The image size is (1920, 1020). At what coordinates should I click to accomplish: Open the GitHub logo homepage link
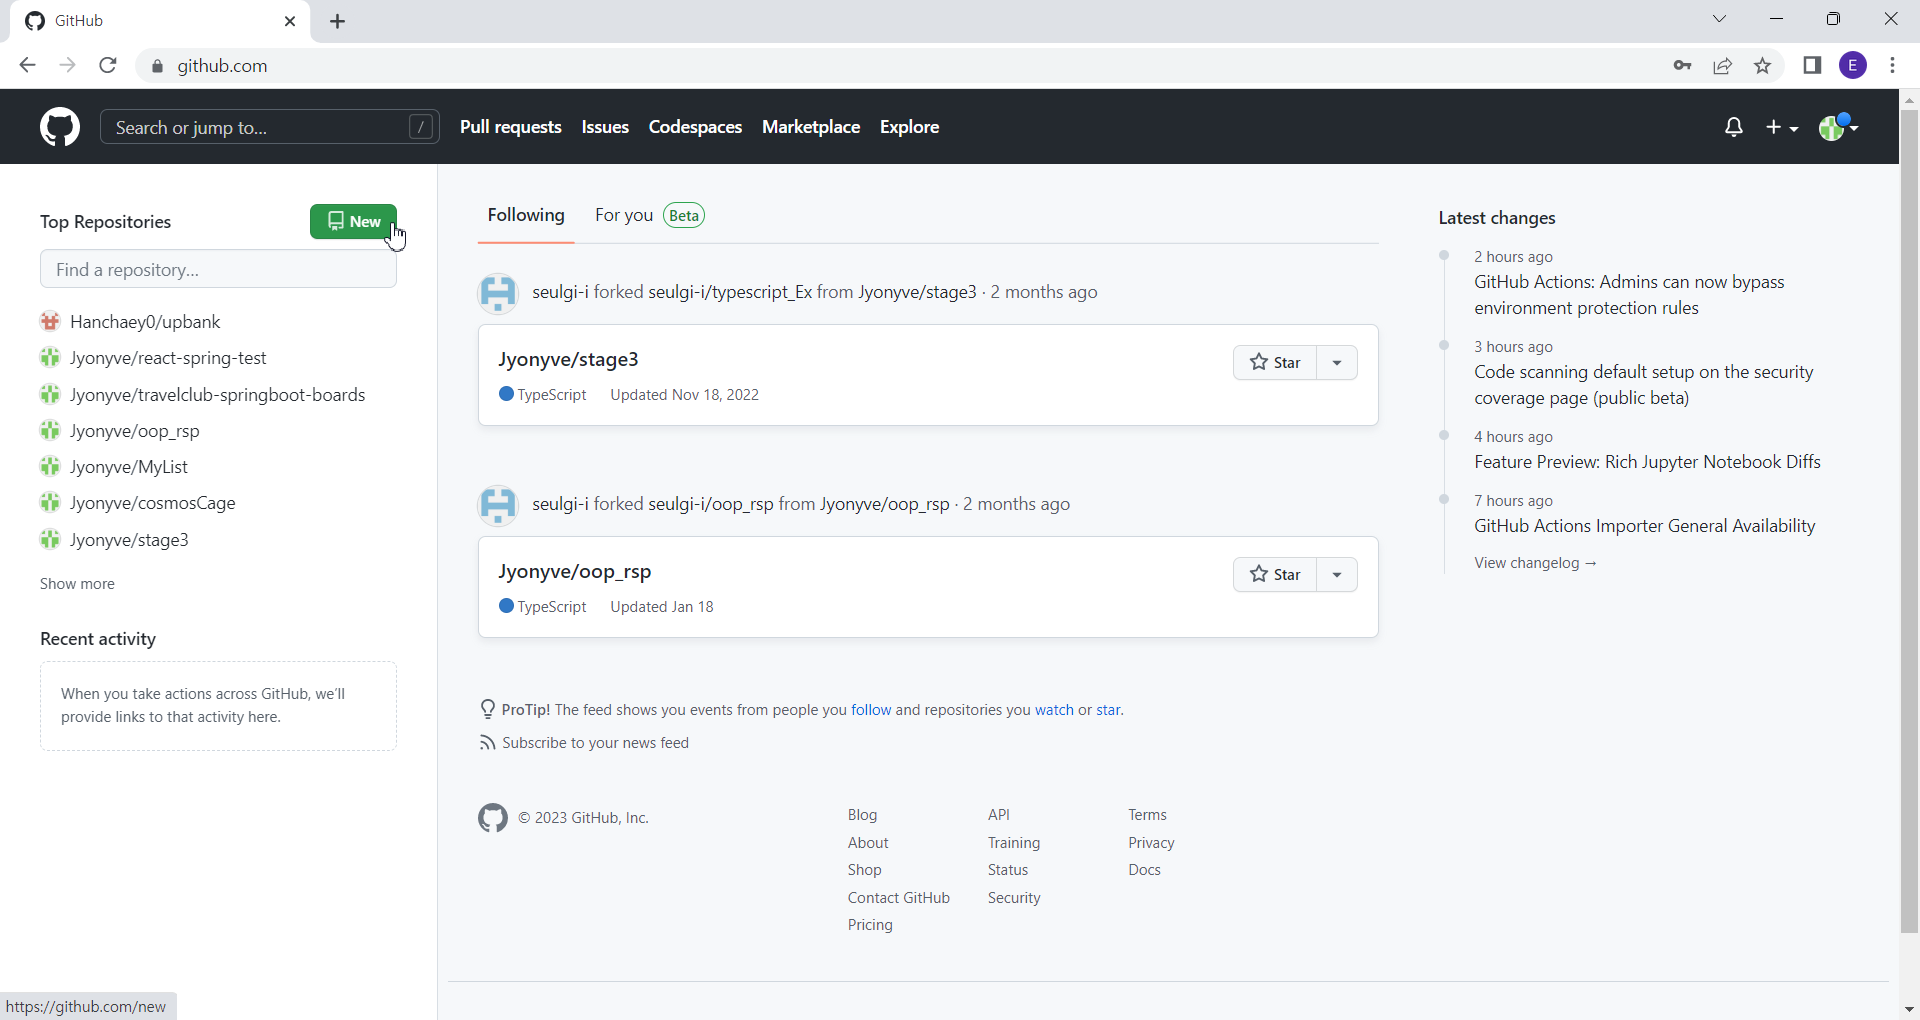pyautogui.click(x=60, y=127)
